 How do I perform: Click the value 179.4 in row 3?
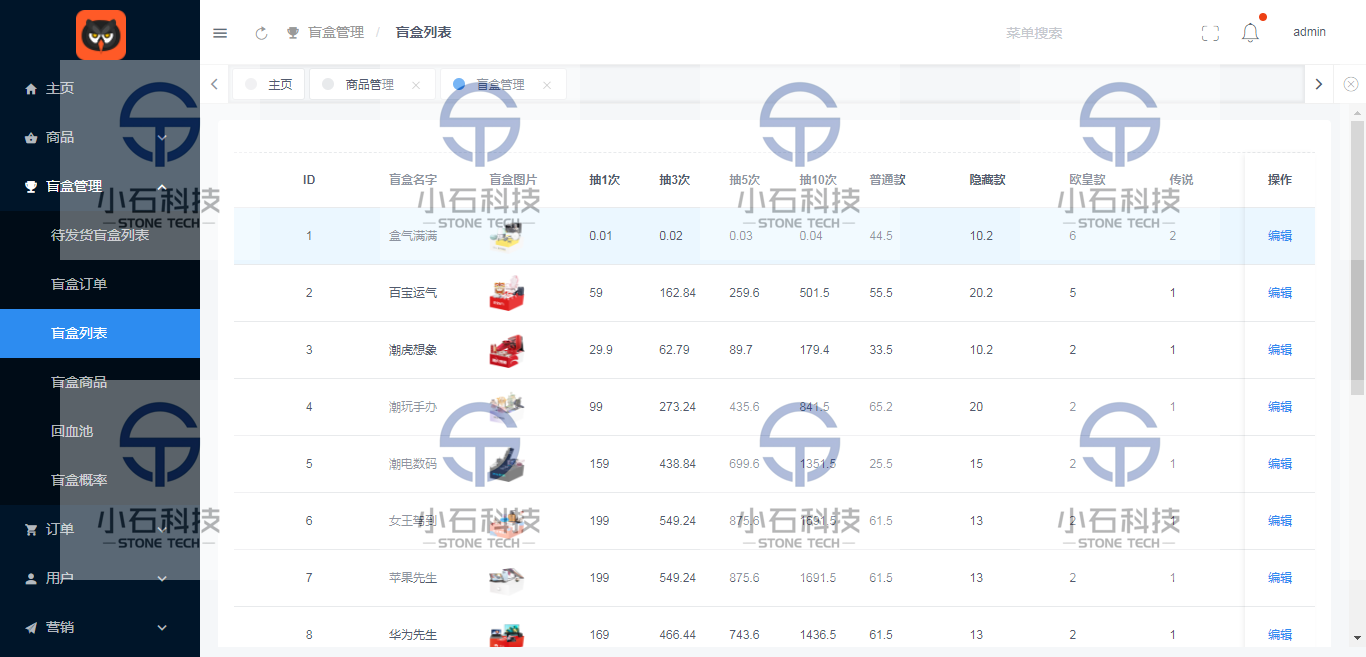pyautogui.click(x=815, y=350)
